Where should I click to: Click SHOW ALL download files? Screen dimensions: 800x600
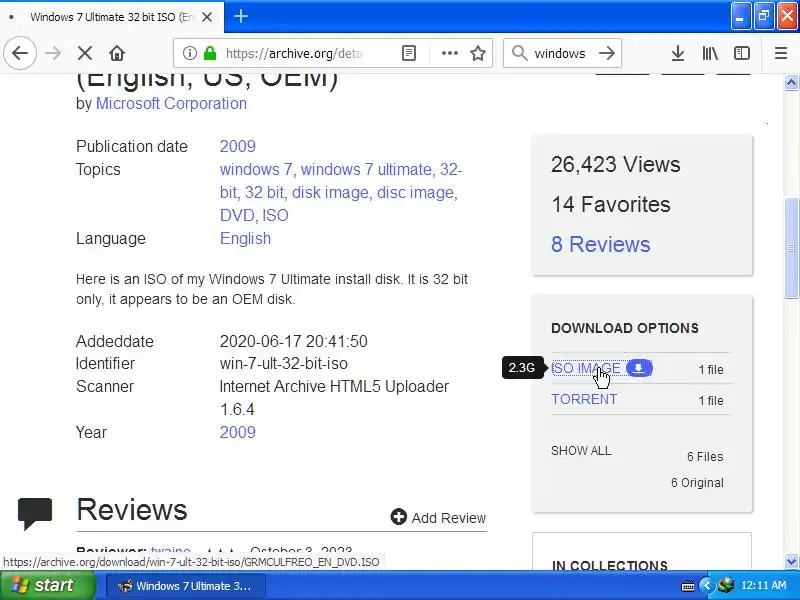click(581, 451)
